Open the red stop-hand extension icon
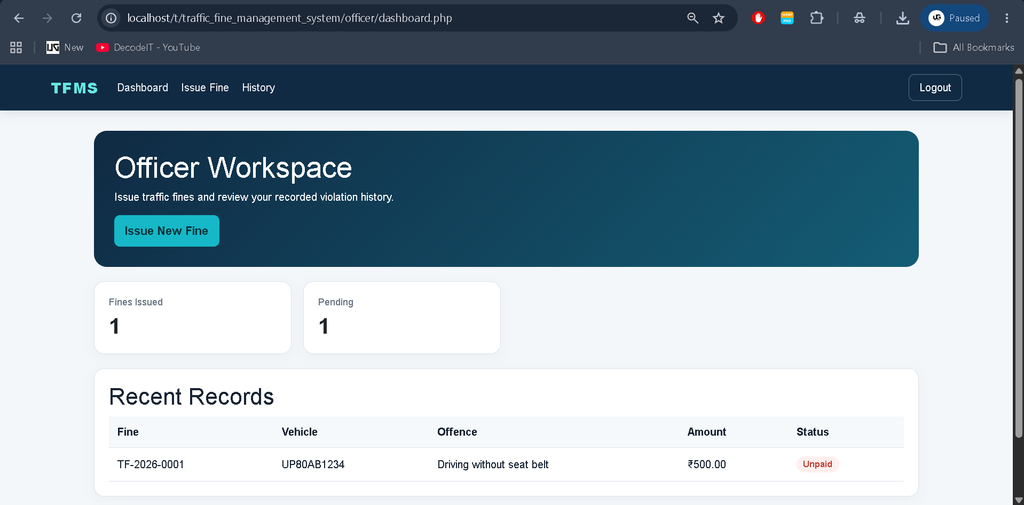This screenshot has width=1024, height=505. [x=758, y=18]
